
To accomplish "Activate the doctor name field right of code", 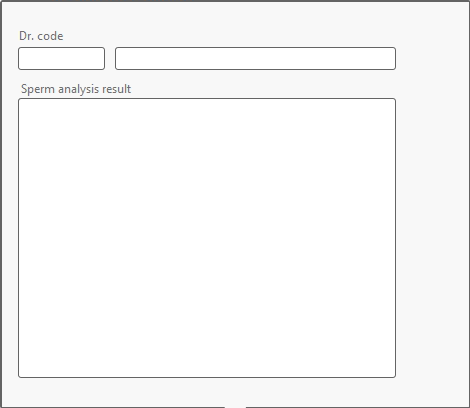I will (255, 58).
